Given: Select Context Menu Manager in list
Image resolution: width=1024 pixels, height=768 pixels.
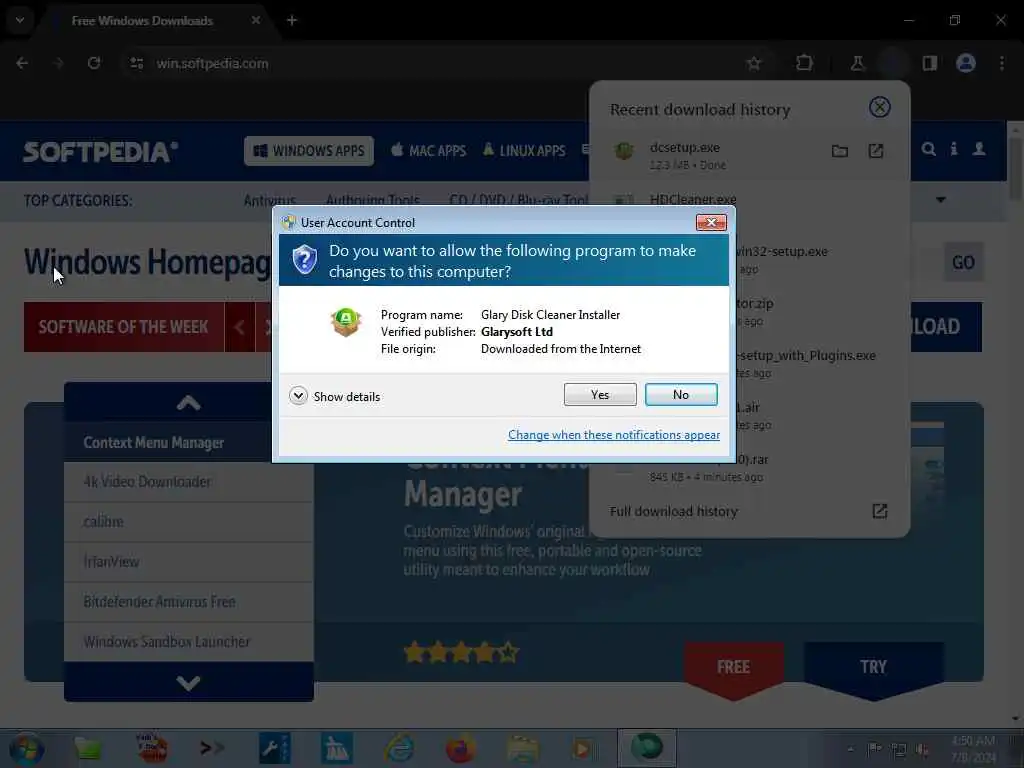Looking at the screenshot, I should 153,443.
